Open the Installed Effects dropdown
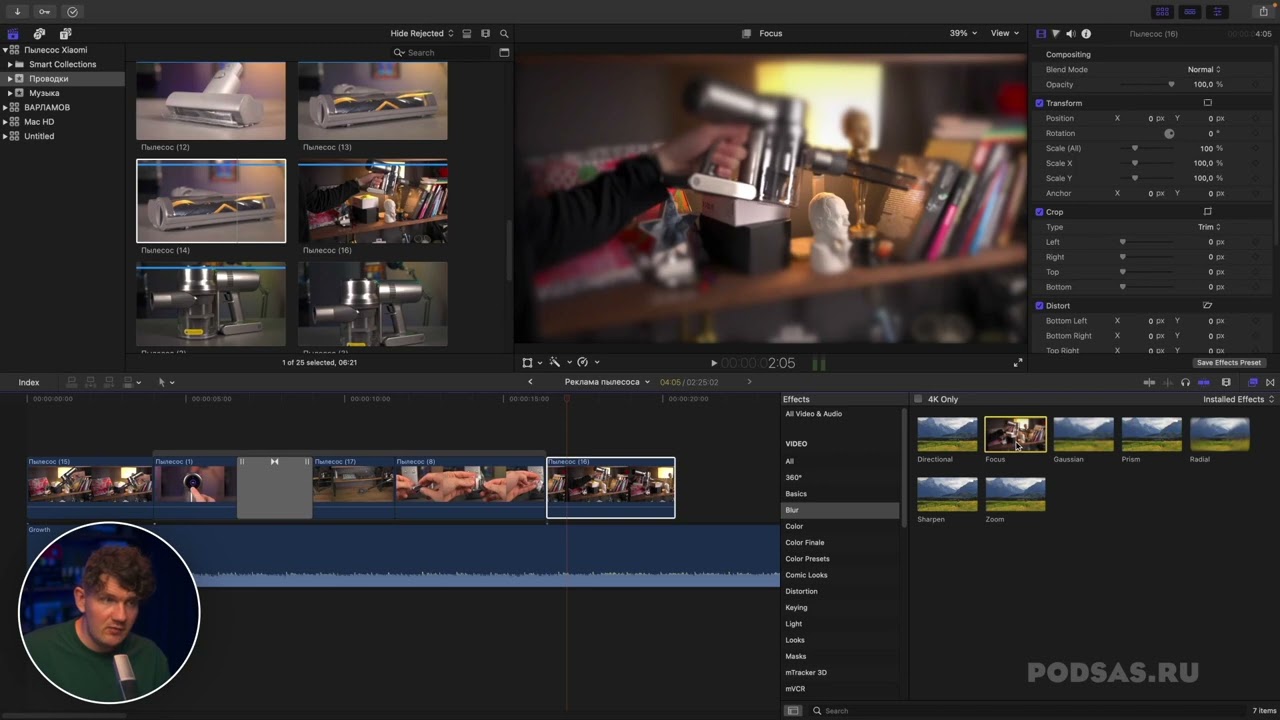 [x=1238, y=399]
